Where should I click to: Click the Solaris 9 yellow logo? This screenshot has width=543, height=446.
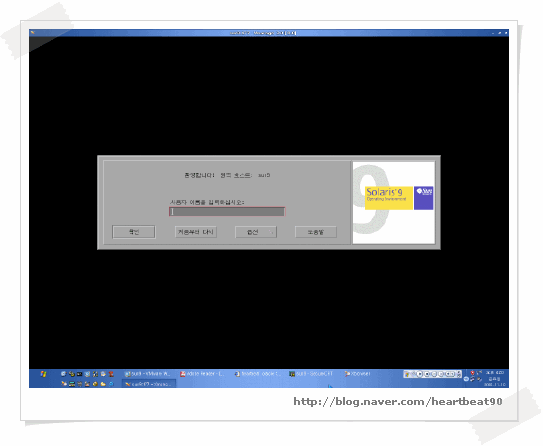coord(389,198)
